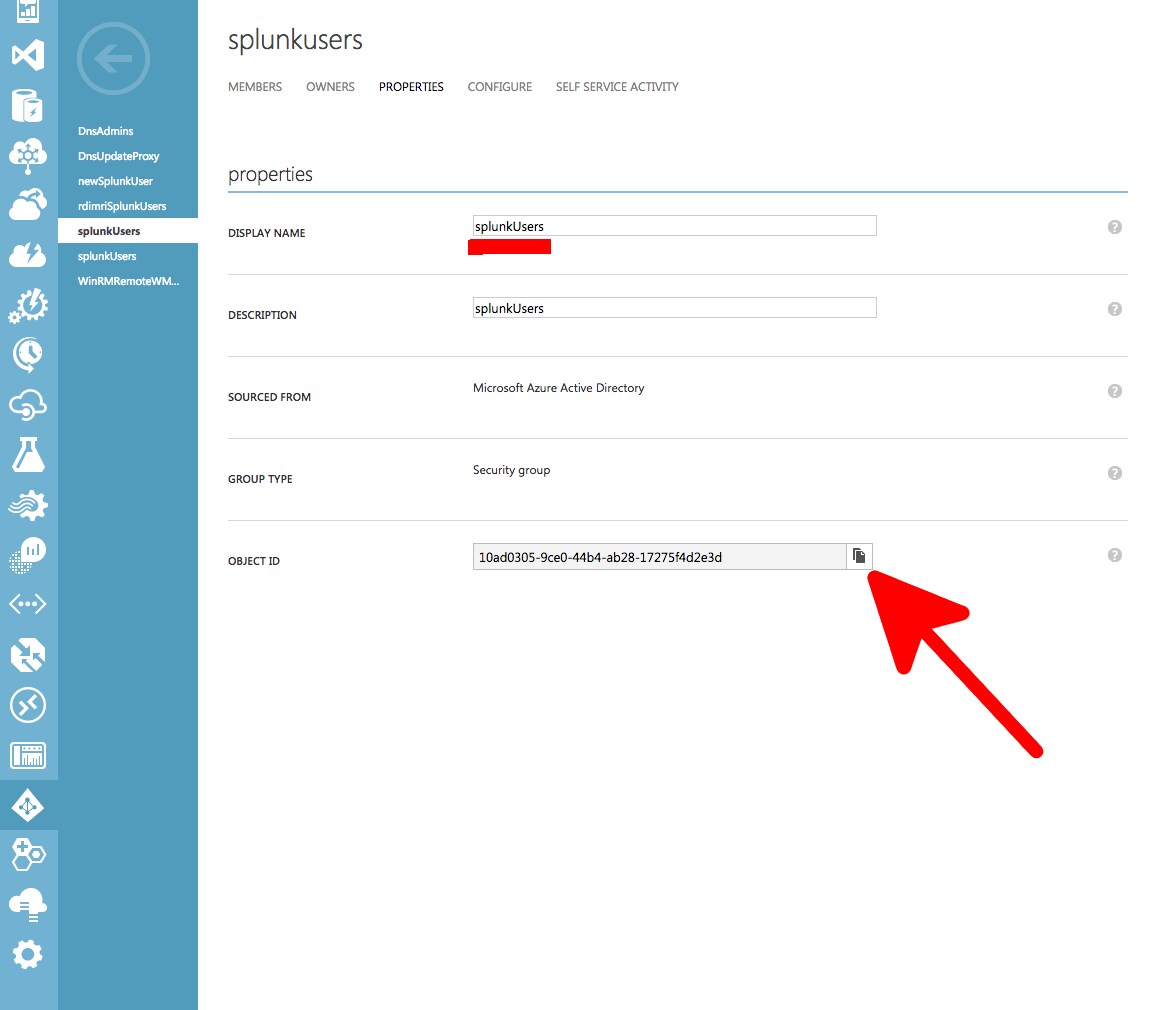Show help for Group Type

1115,473
